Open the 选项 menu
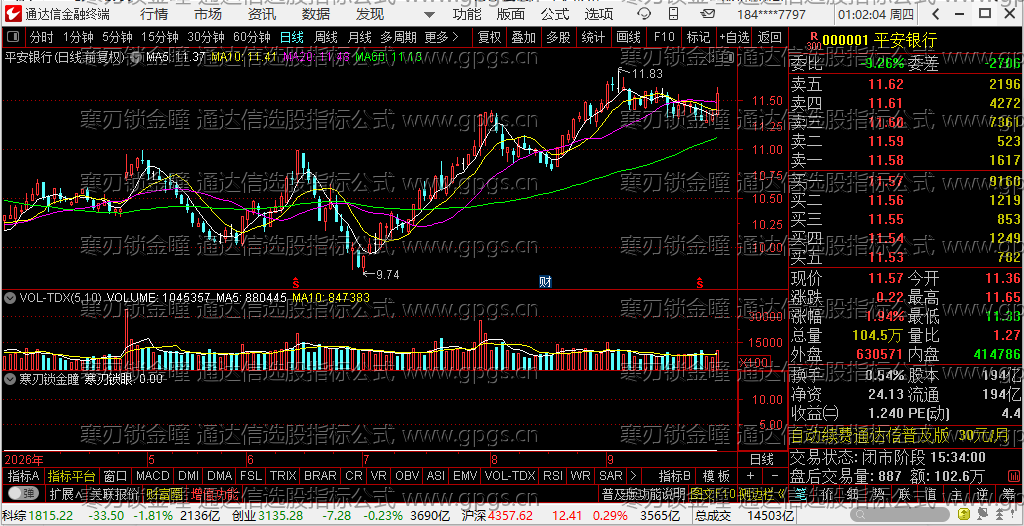 599,14
